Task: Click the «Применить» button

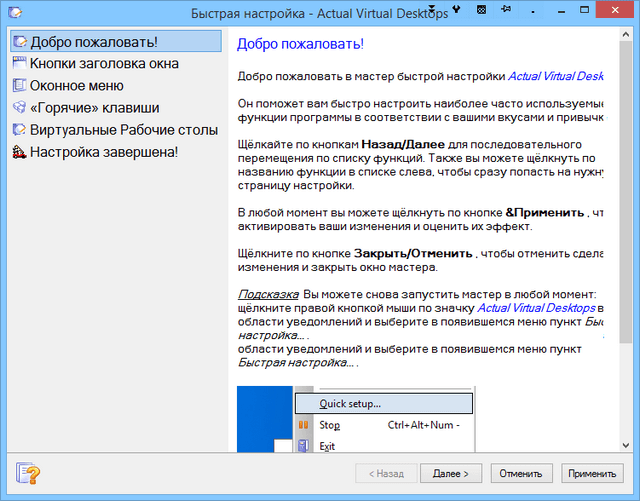Action: [x=592, y=473]
